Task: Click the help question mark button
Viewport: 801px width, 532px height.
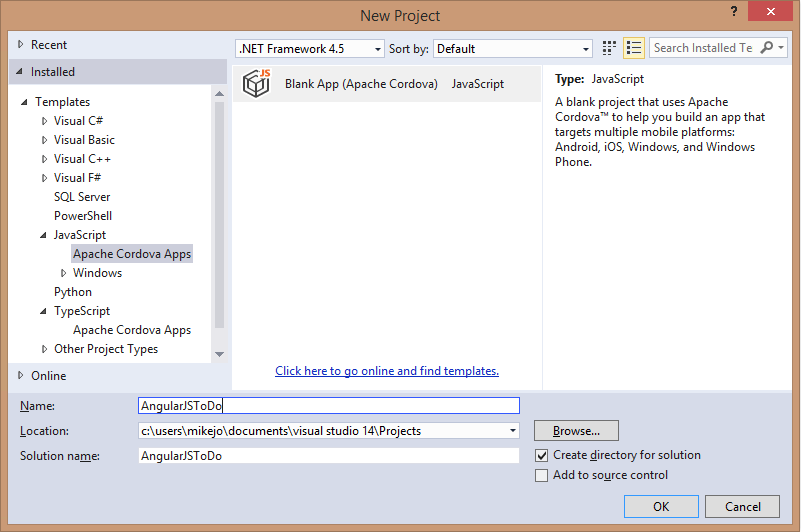Action: [734, 12]
